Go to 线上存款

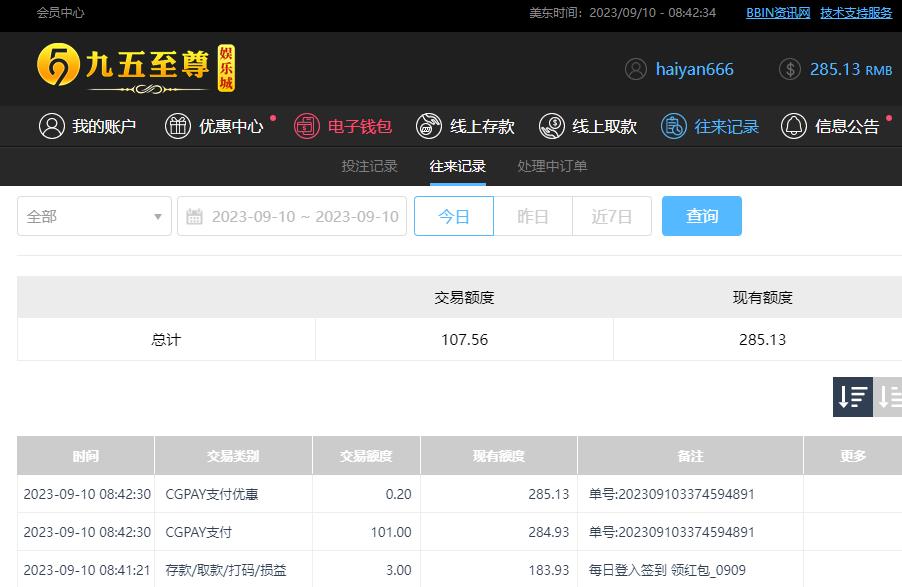[x=465, y=126]
